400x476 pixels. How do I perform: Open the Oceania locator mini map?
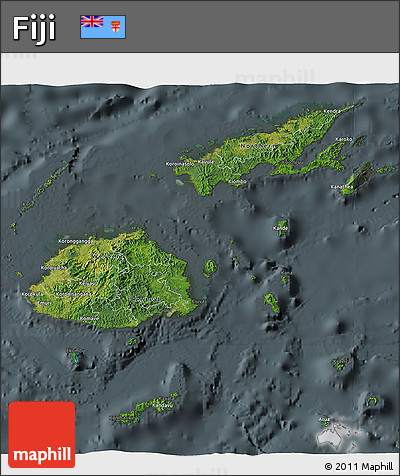[x=338, y=436]
